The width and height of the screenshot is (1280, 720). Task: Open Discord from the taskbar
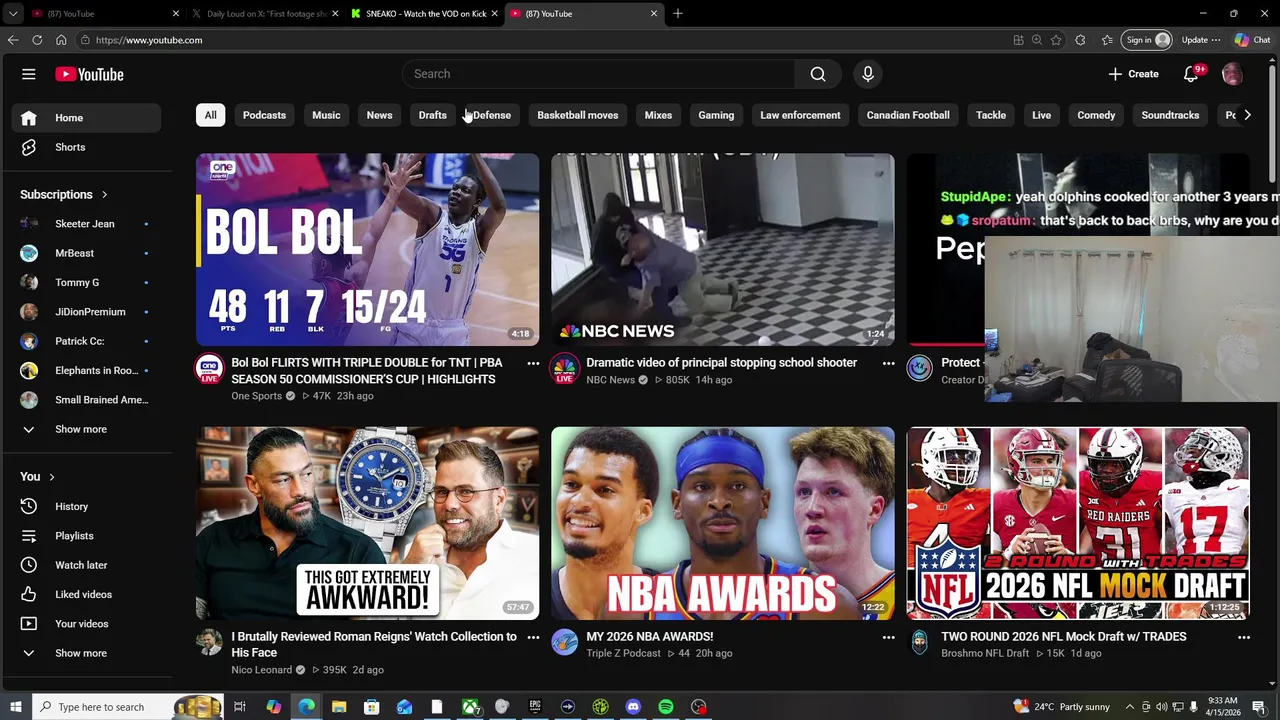click(x=633, y=707)
